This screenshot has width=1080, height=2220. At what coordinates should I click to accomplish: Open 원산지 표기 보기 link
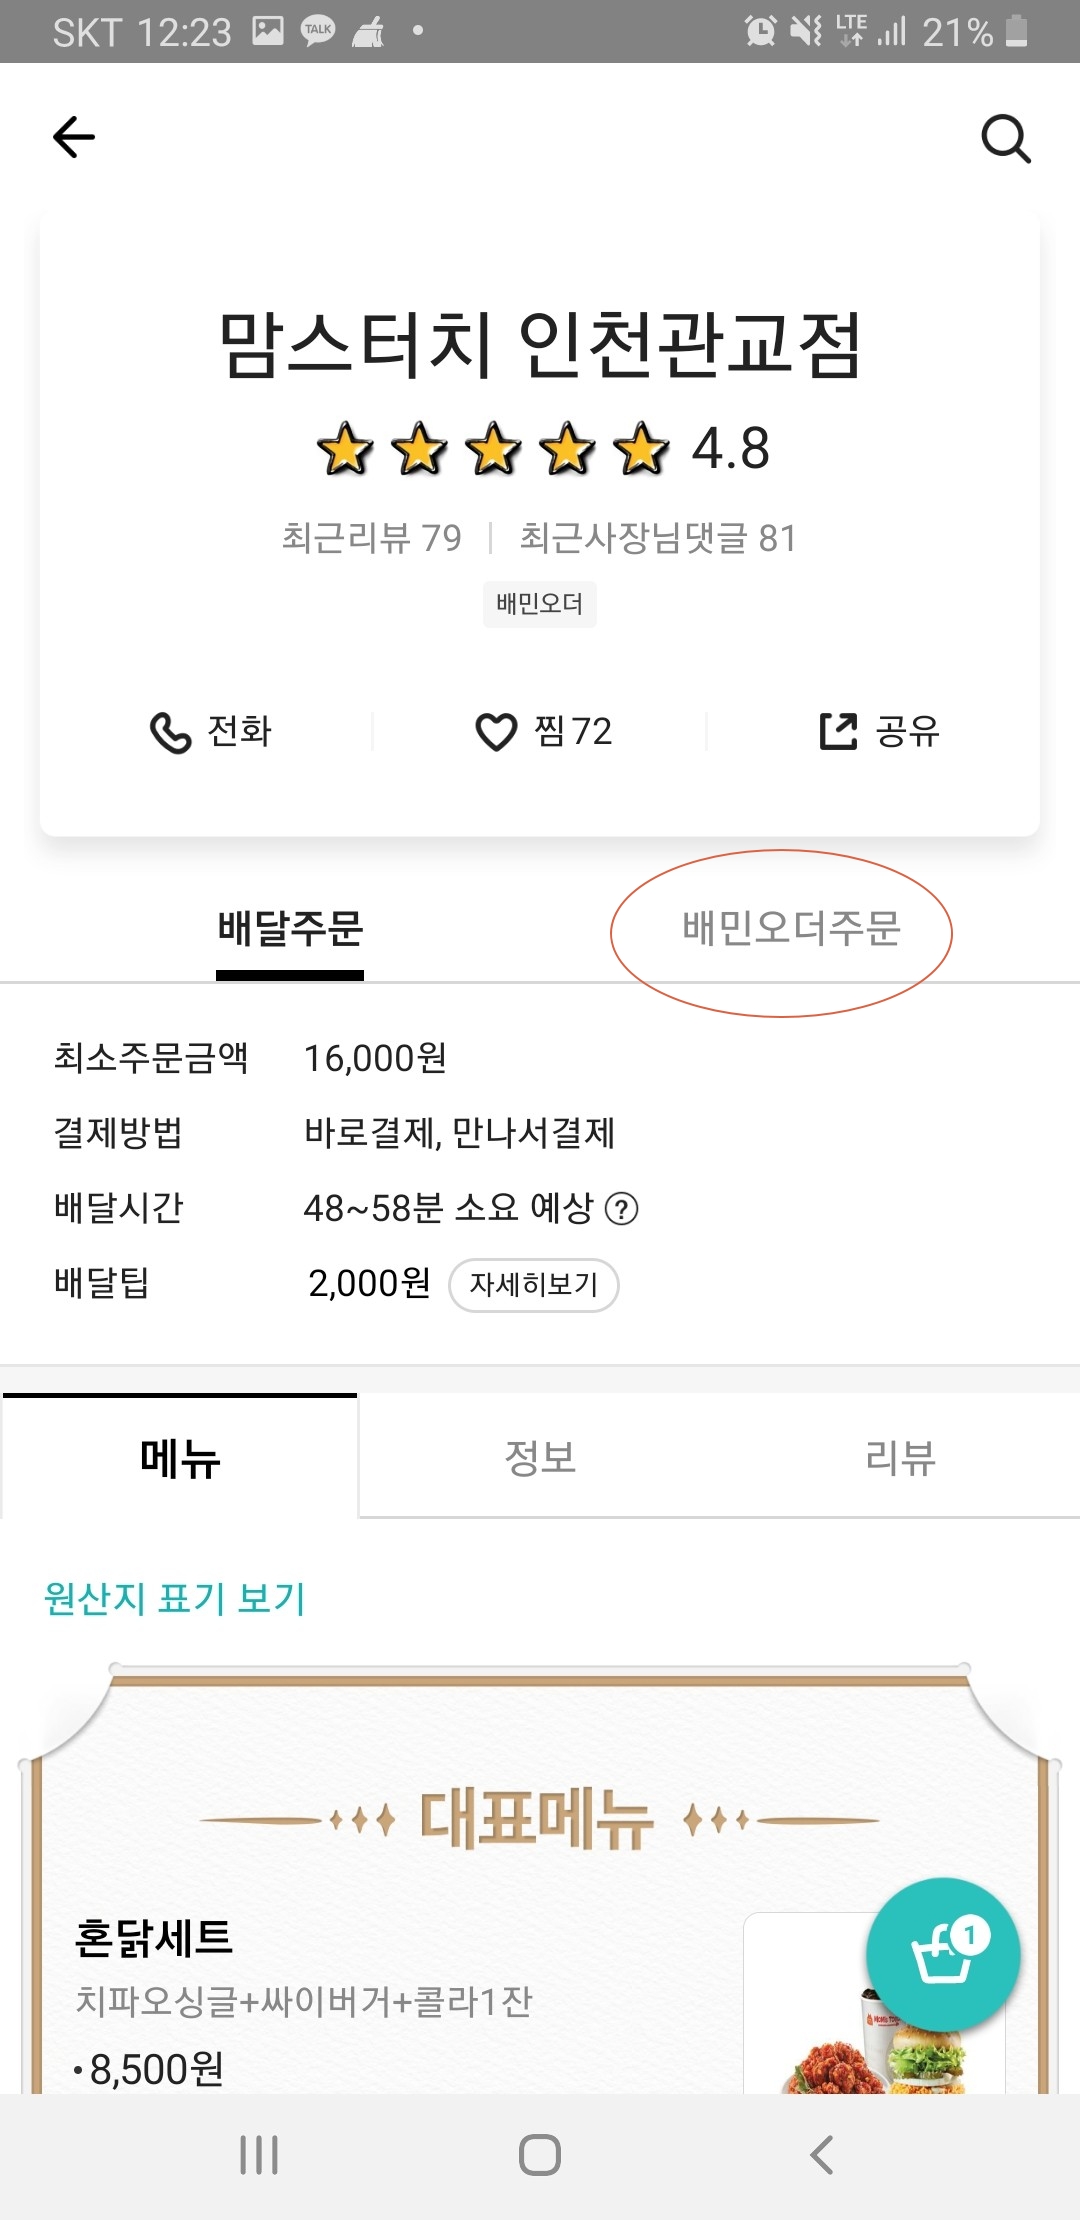[x=175, y=1598]
